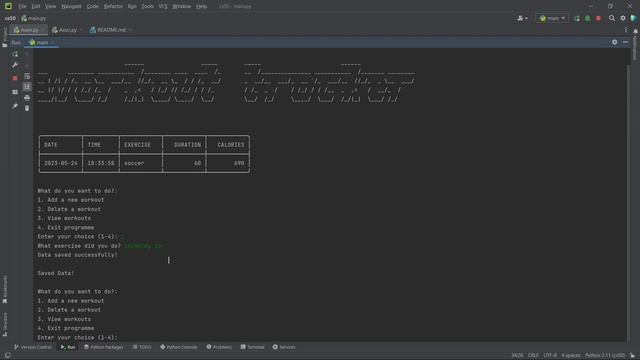This screenshot has height=360, width=640.
Task: Open the 4 spaces indent settings
Action: click(x=571, y=356)
